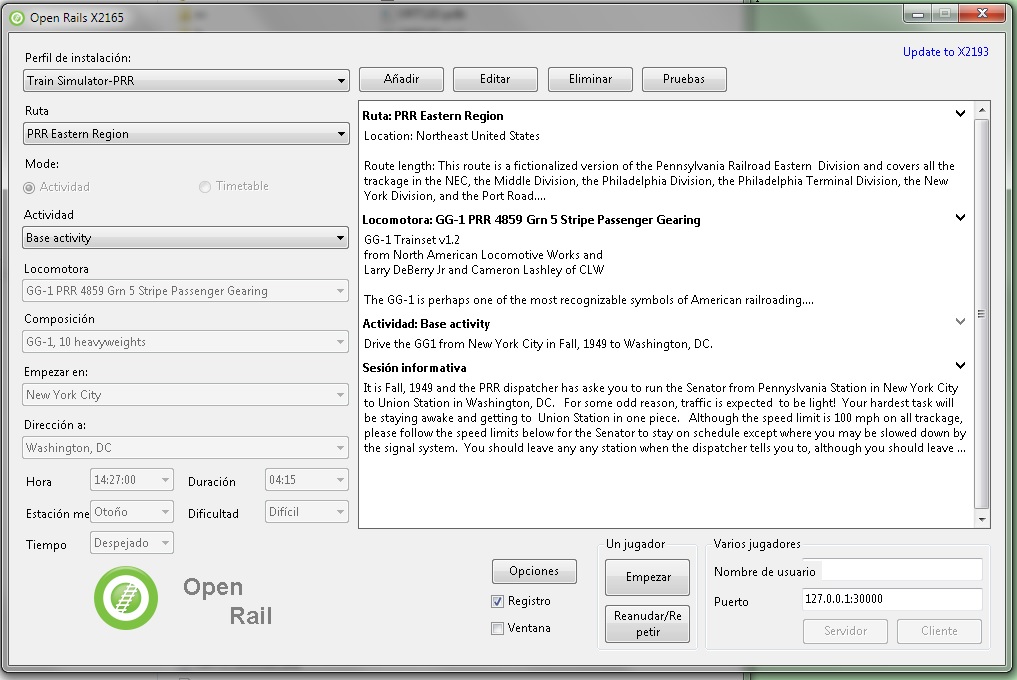Click the Open Rails logo icon
This screenshot has height=680, width=1017.
point(126,598)
